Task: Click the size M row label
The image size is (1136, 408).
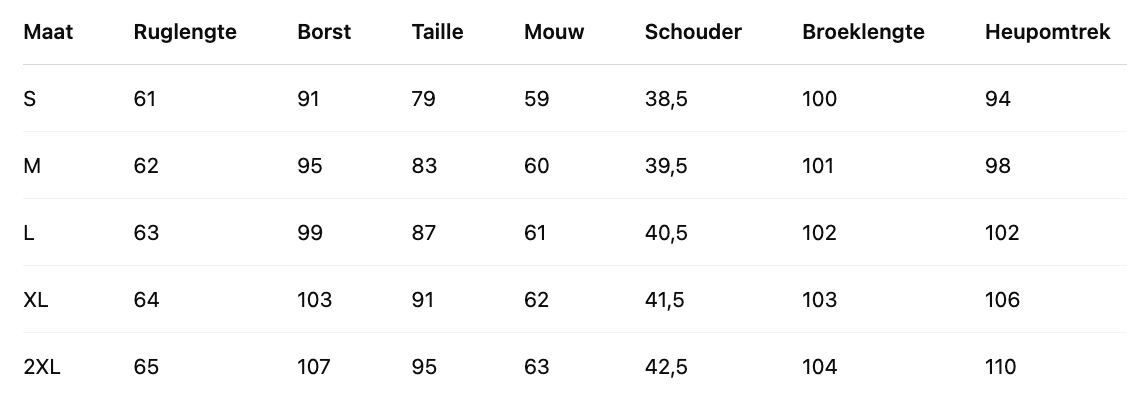Action: [x=32, y=166]
